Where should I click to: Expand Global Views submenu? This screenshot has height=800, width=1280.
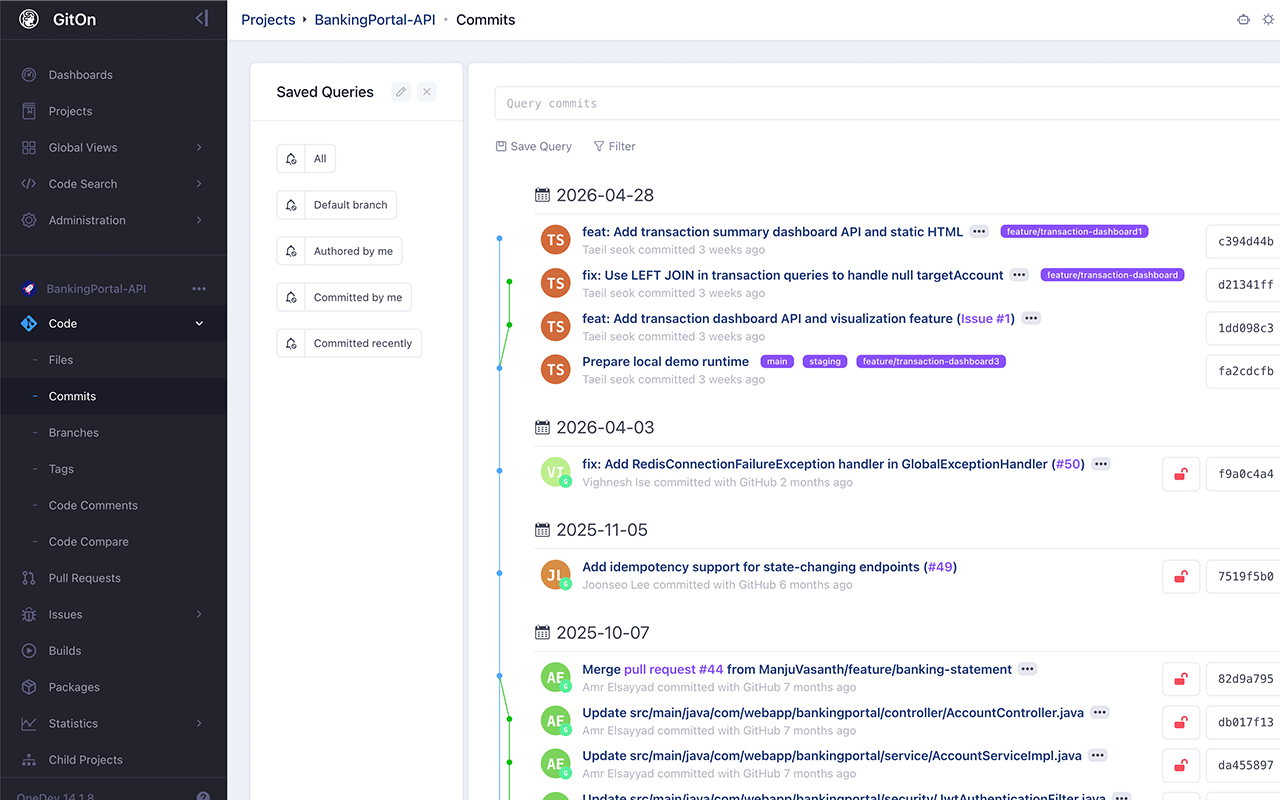point(199,148)
